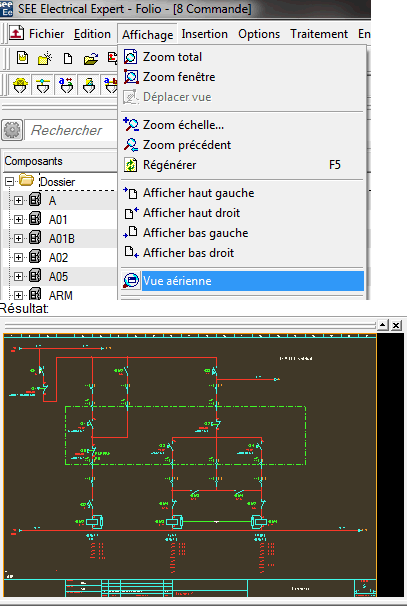Expand the A tree node
Viewport: 407px width, 607px height.
[18, 200]
